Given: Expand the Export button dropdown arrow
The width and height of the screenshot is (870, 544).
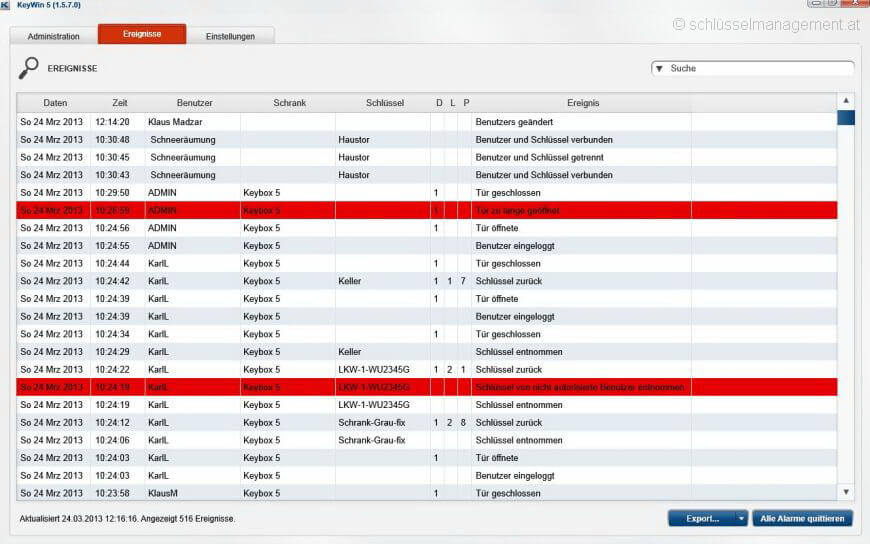Looking at the screenshot, I should coord(741,518).
